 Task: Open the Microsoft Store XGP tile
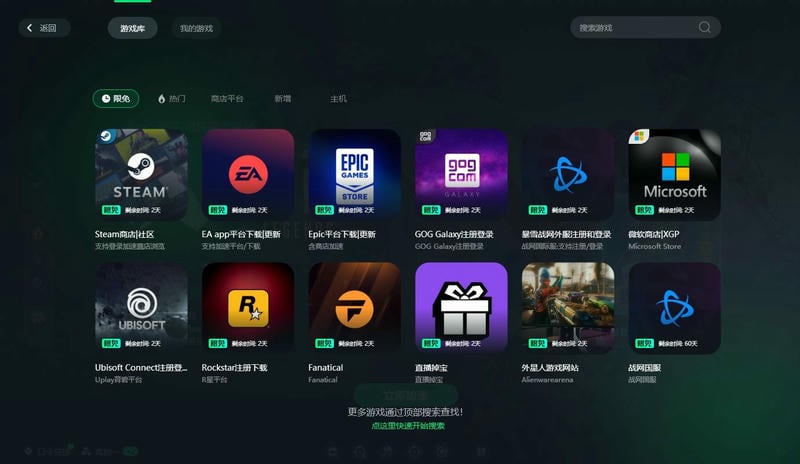click(674, 175)
